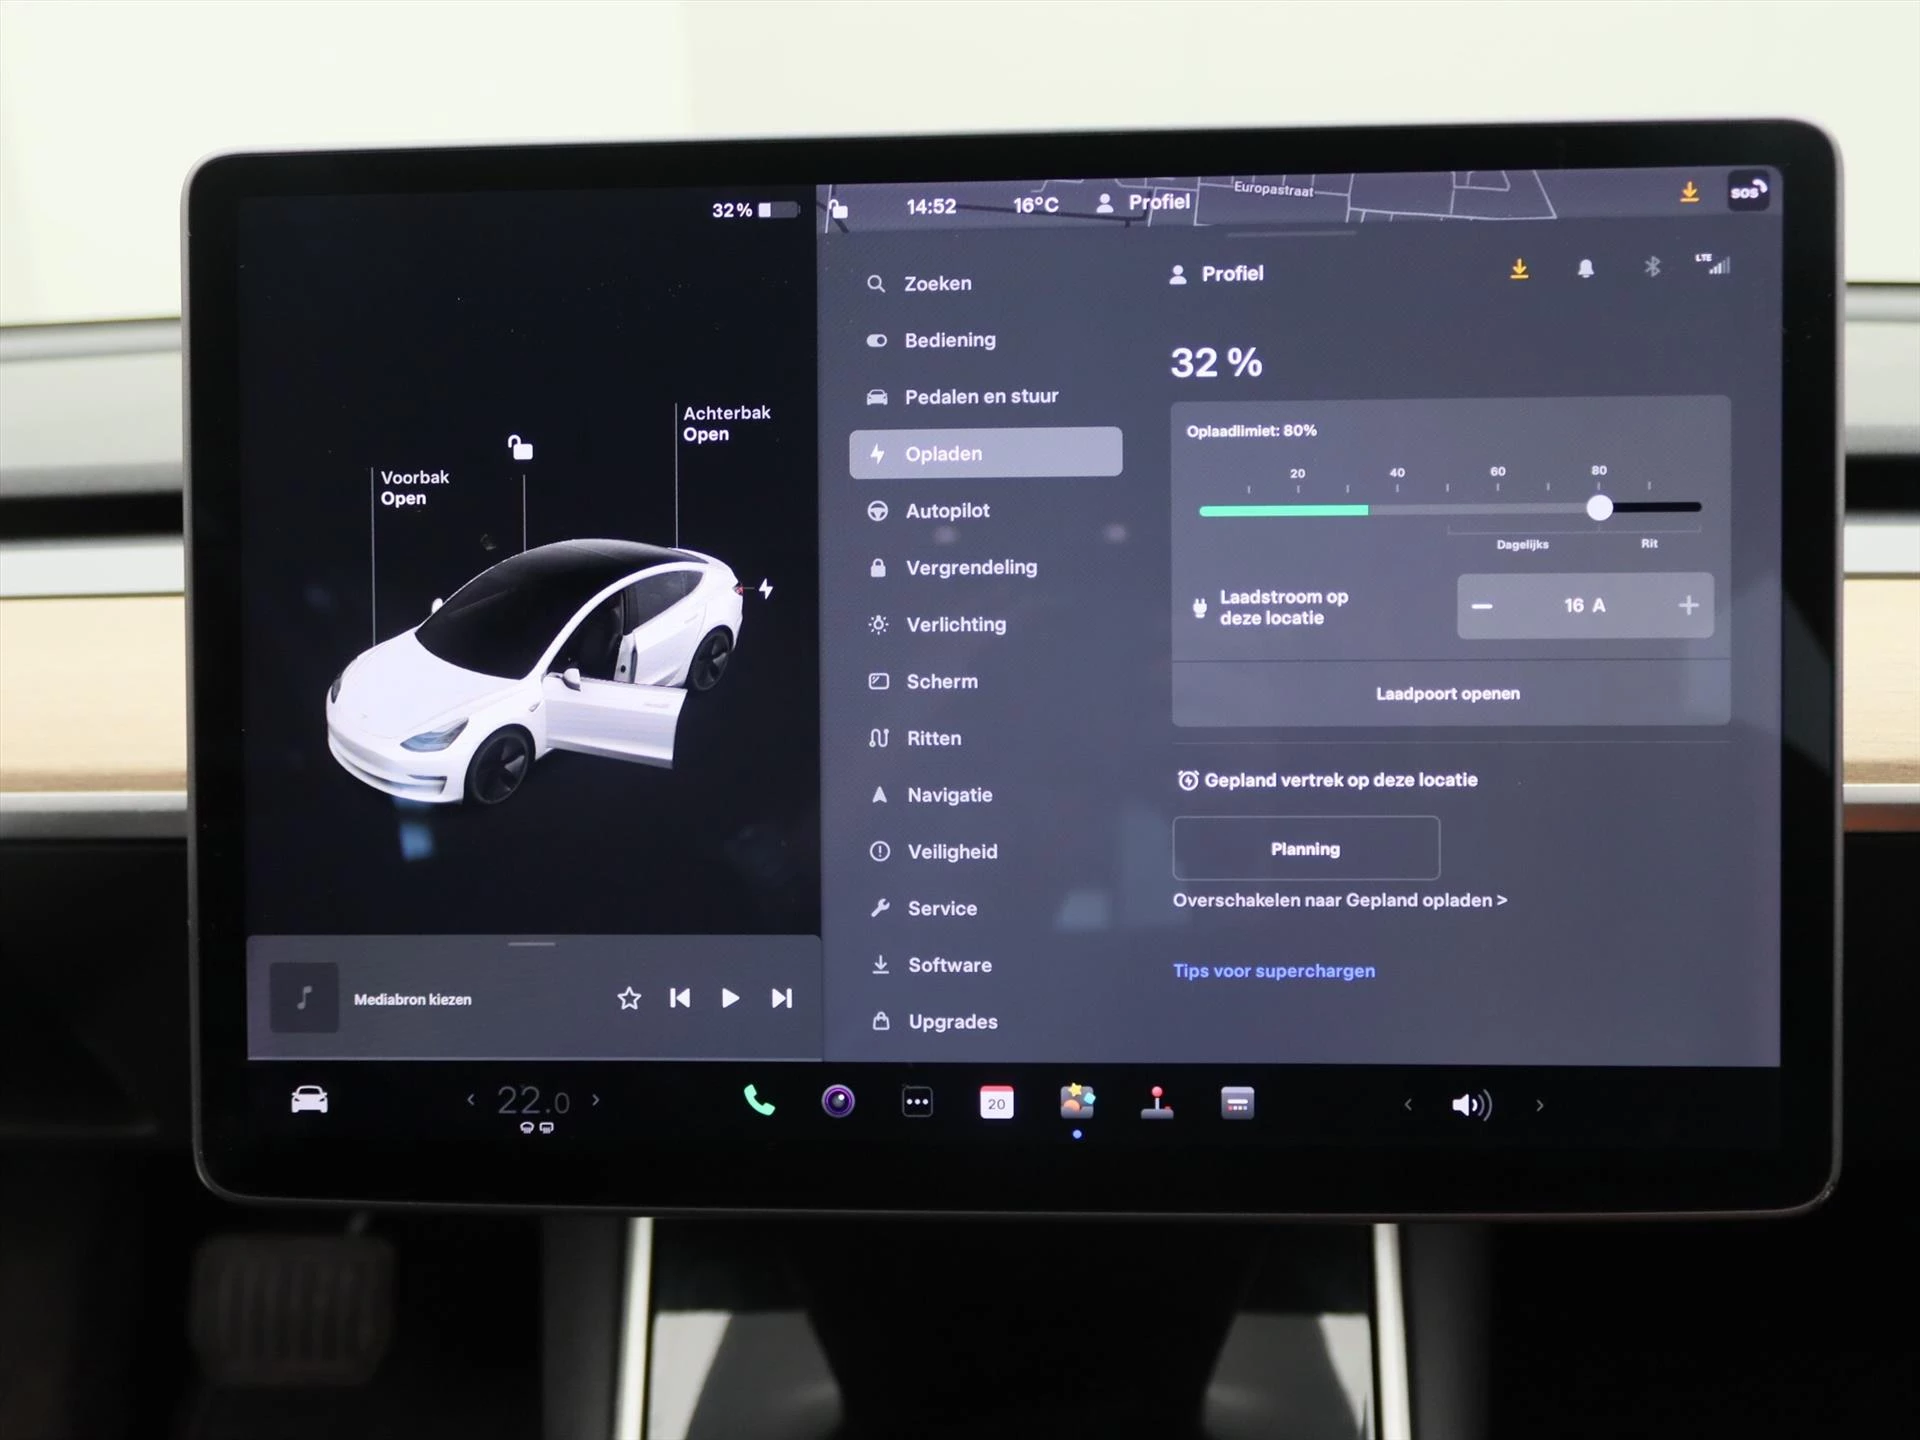This screenshot has width=1920, height=1440.
Task: Open the dashcam viewer camera icon
Action: tap(838, 1103)
